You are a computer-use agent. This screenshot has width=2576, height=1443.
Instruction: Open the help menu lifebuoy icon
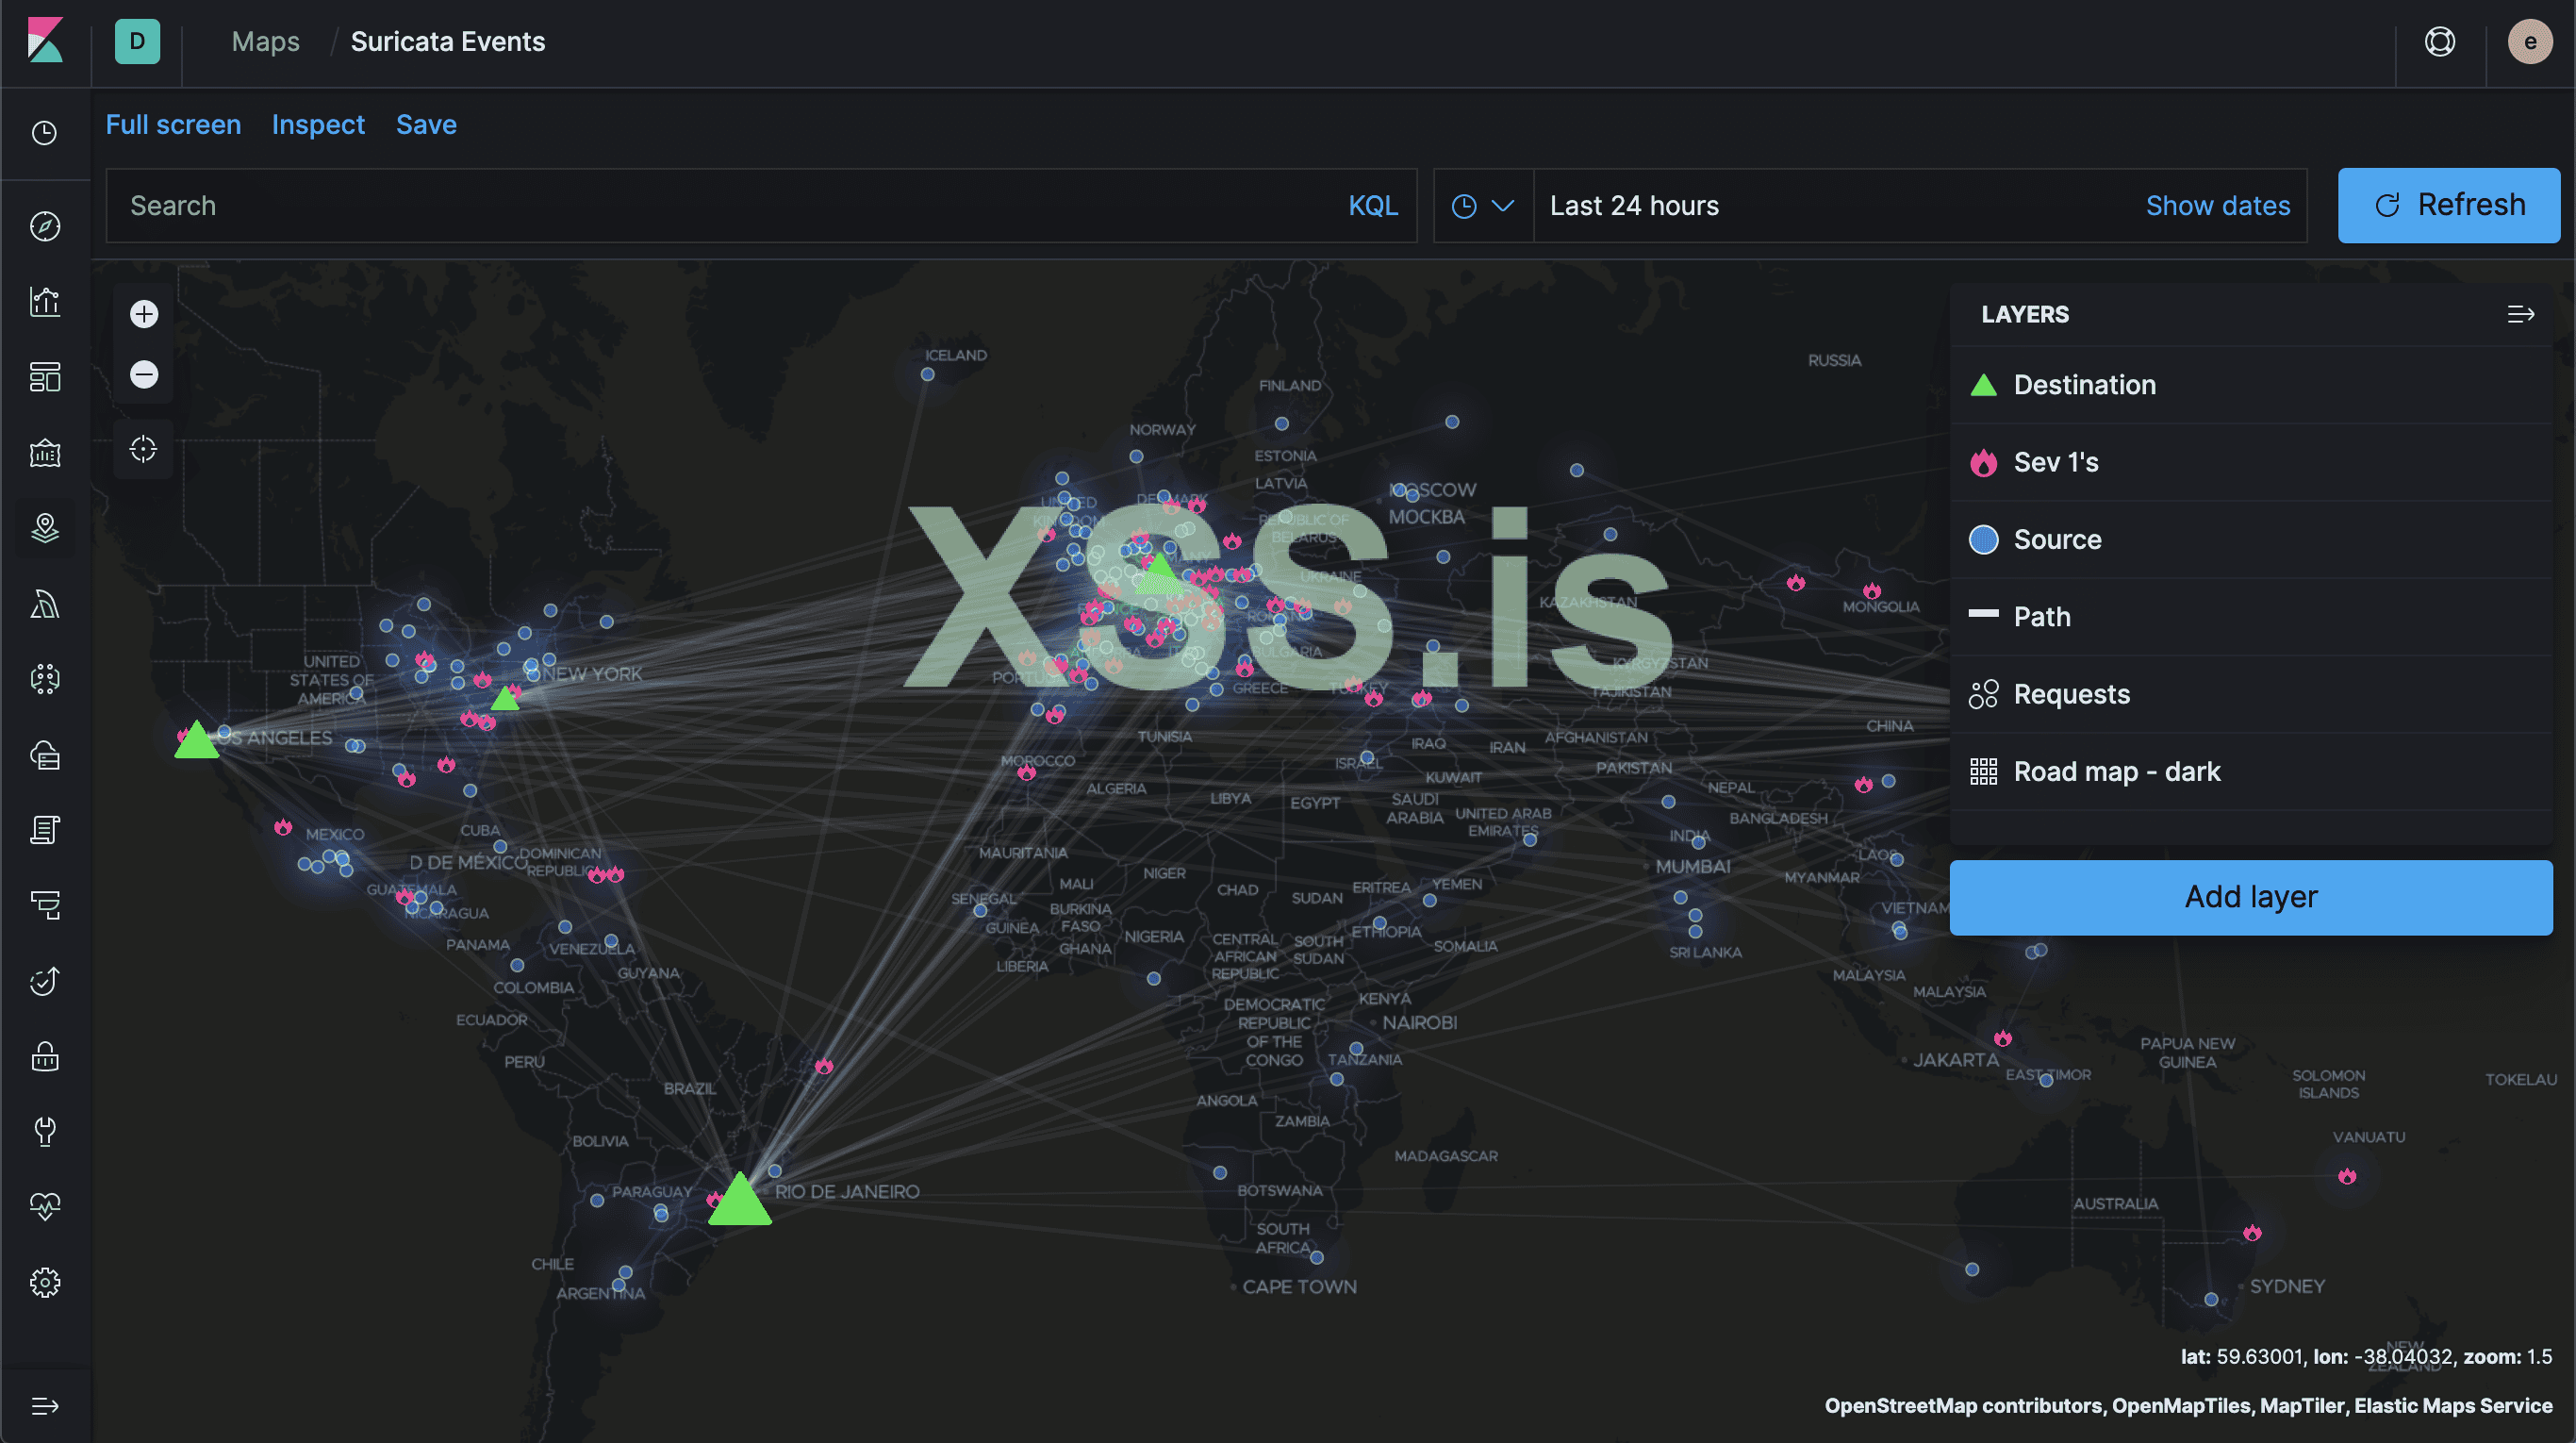[2439, 42]
